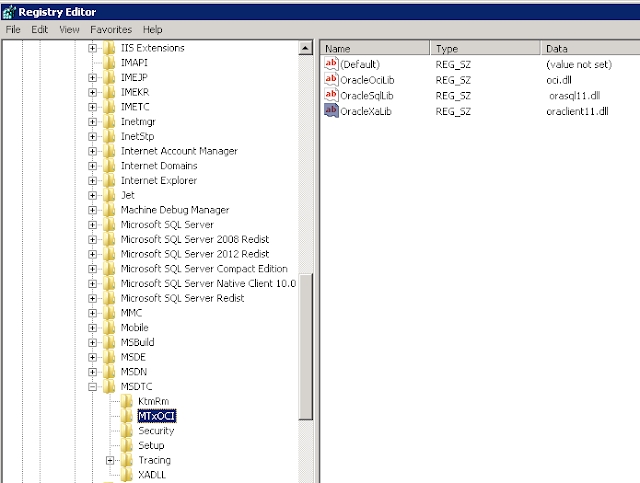The width and height of the screenshot is (640, 483).
Task: Click the Jet folder icon
Action: pyautogui.click(x=109, y=195)
